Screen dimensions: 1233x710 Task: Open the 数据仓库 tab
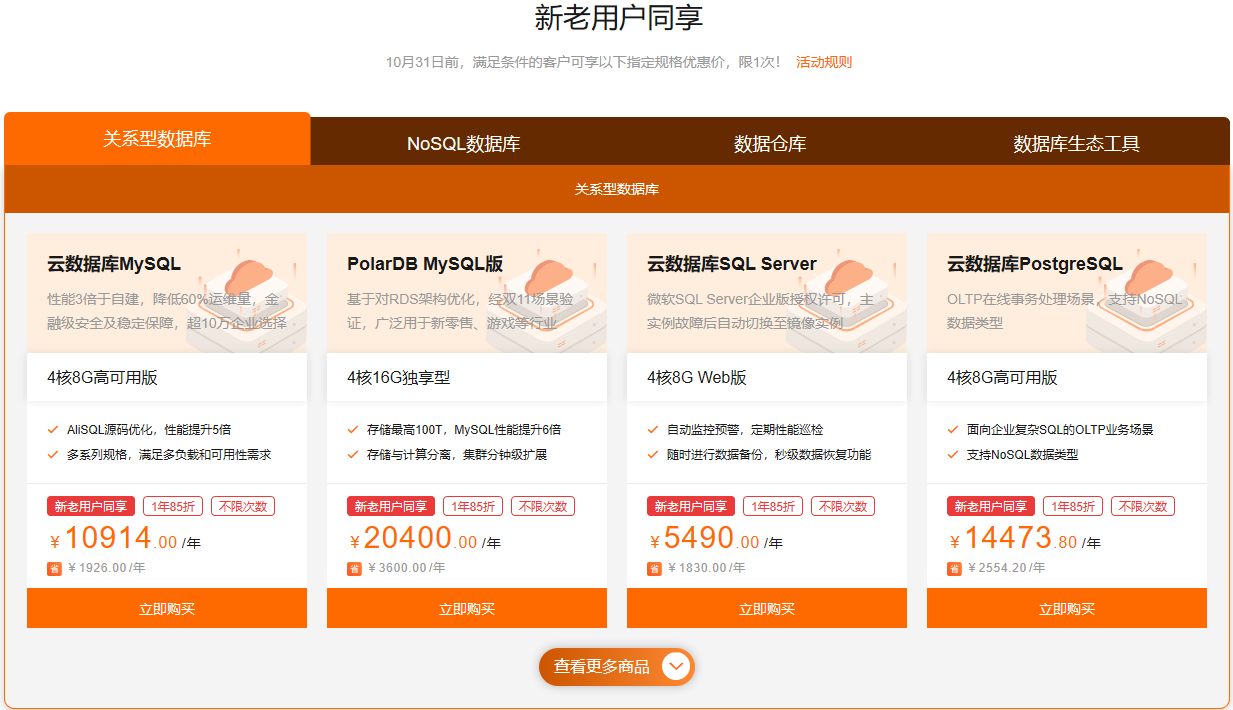[770, 143]
